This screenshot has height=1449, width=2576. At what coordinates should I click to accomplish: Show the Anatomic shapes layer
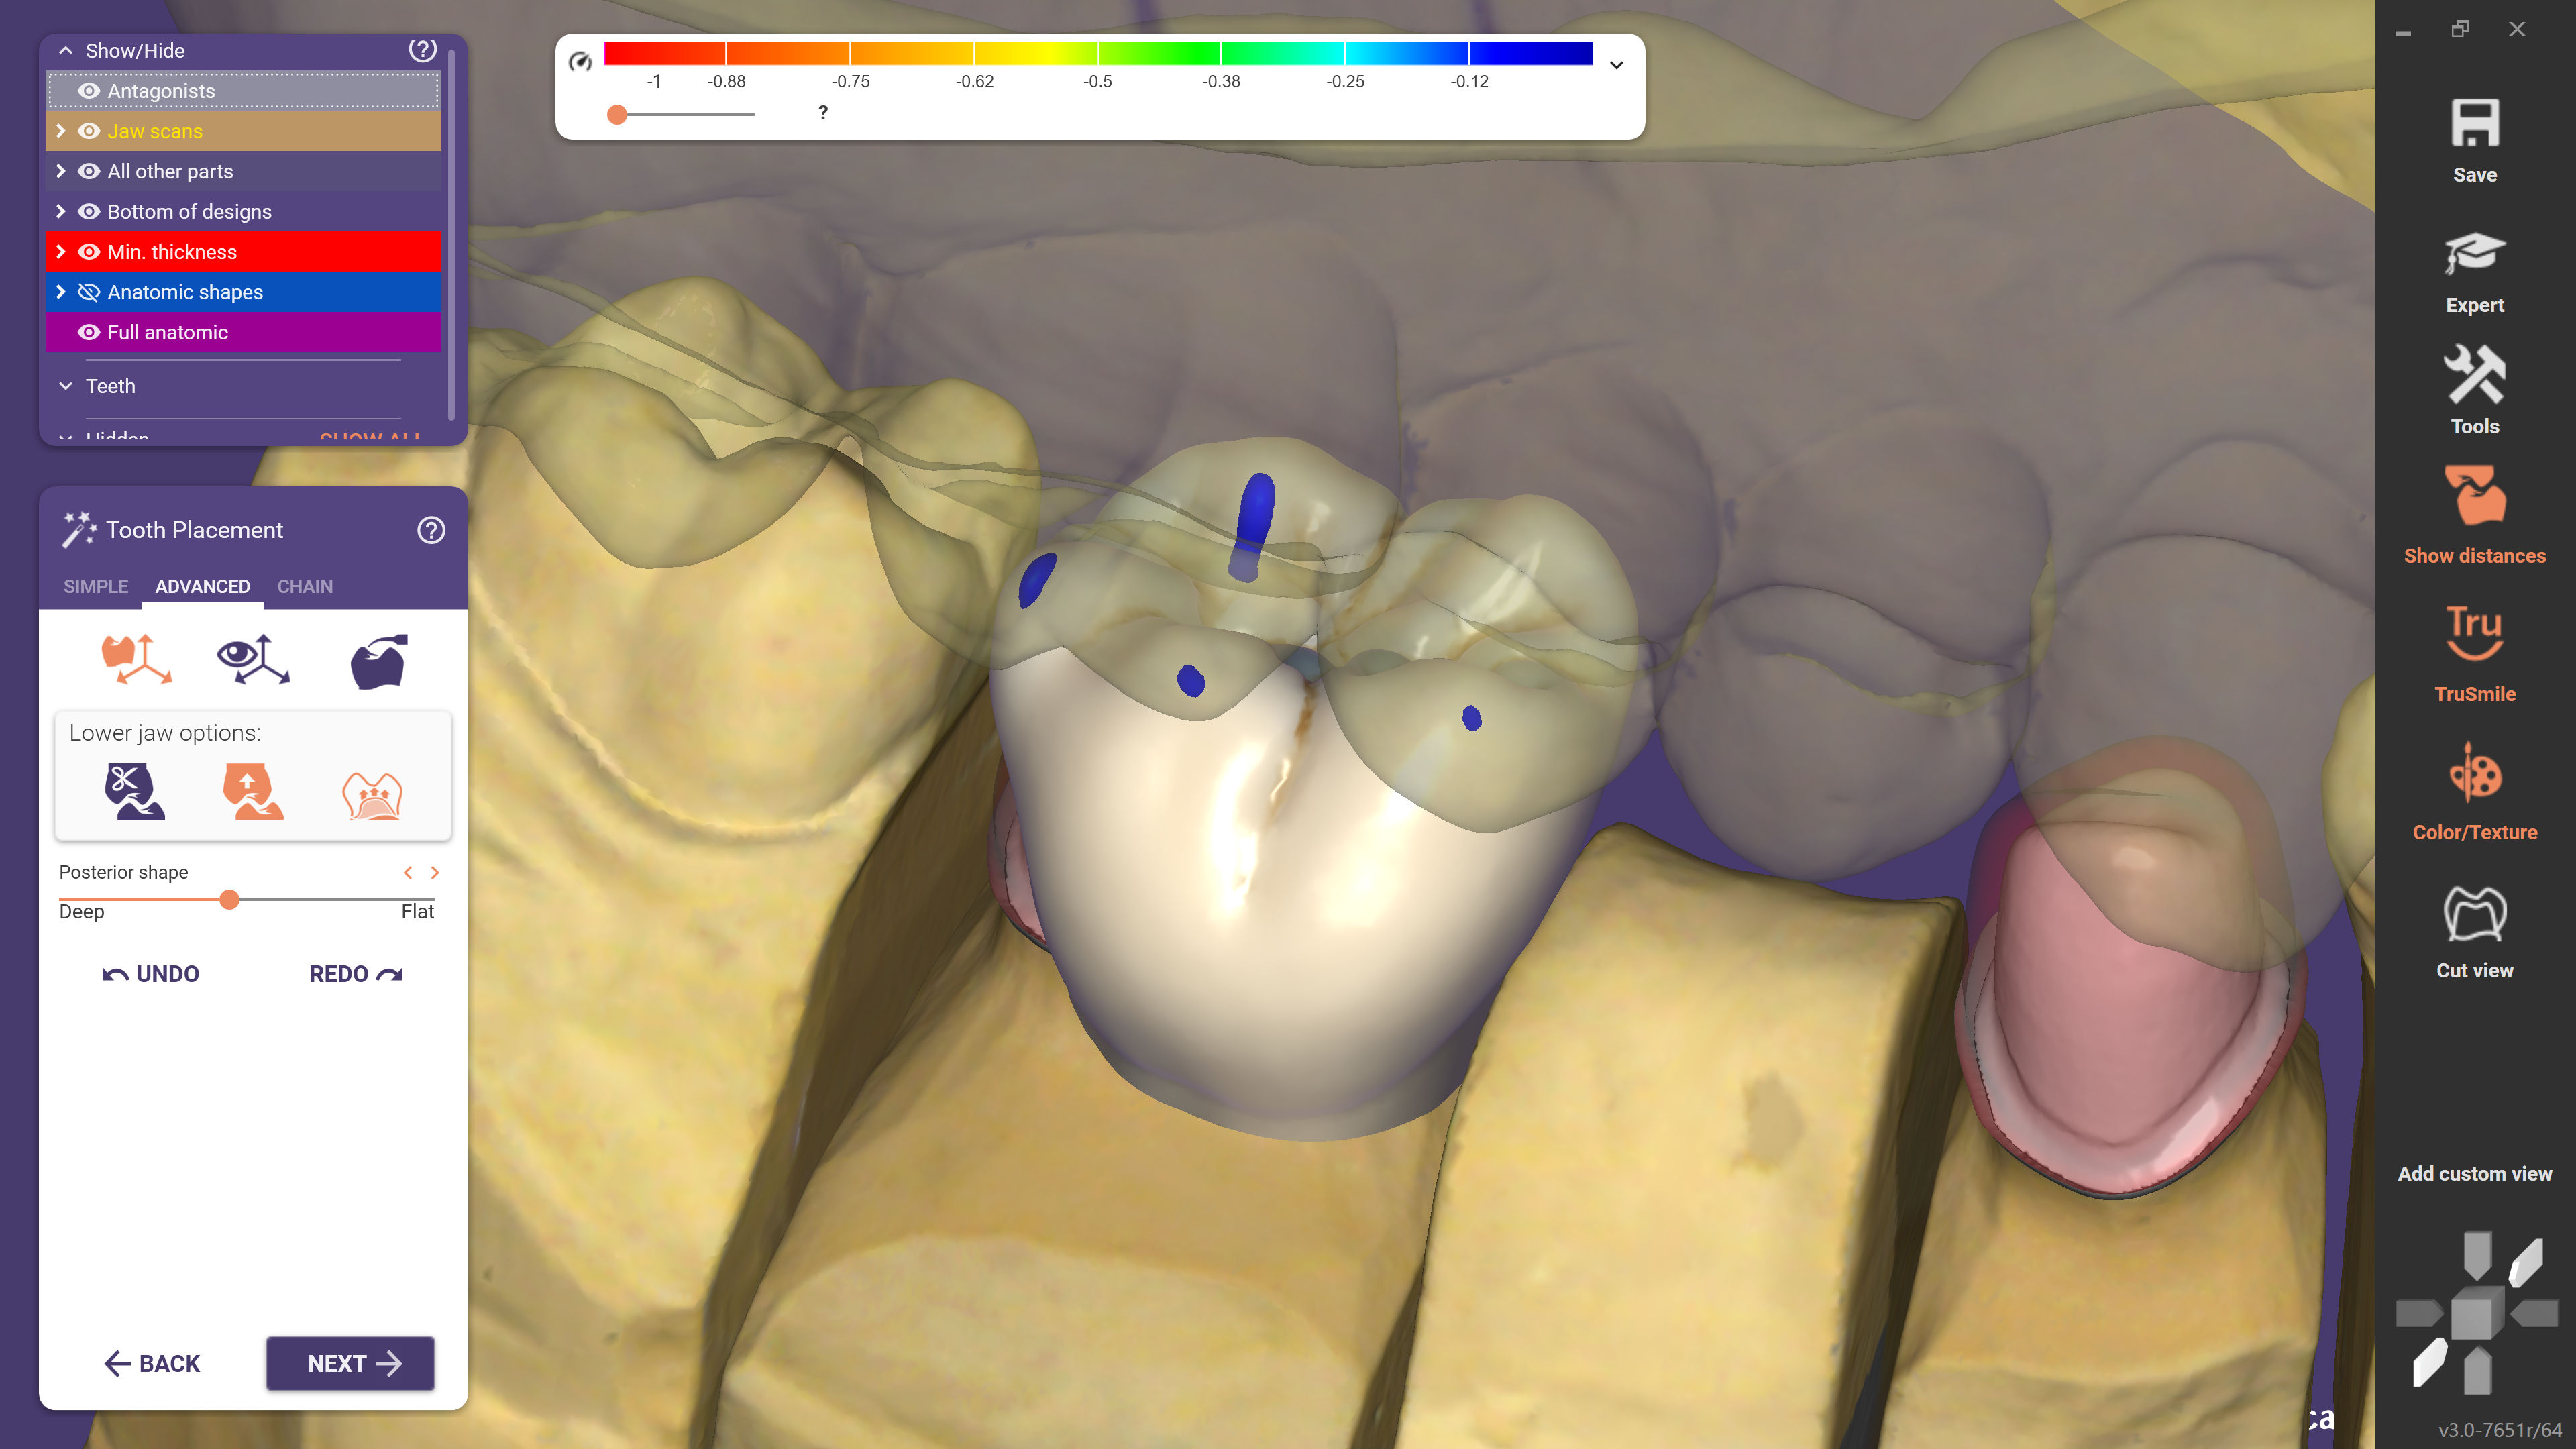89,292
